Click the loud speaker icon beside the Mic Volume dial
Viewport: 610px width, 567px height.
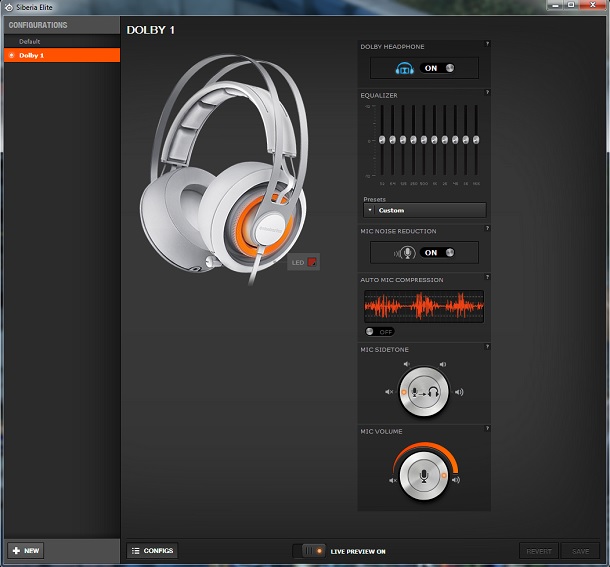tap(456, 480)
